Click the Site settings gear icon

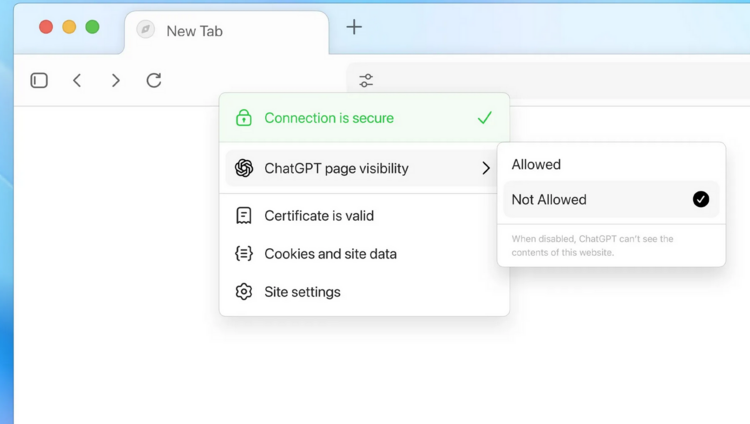pyautogui.click(x=244, y=292)
